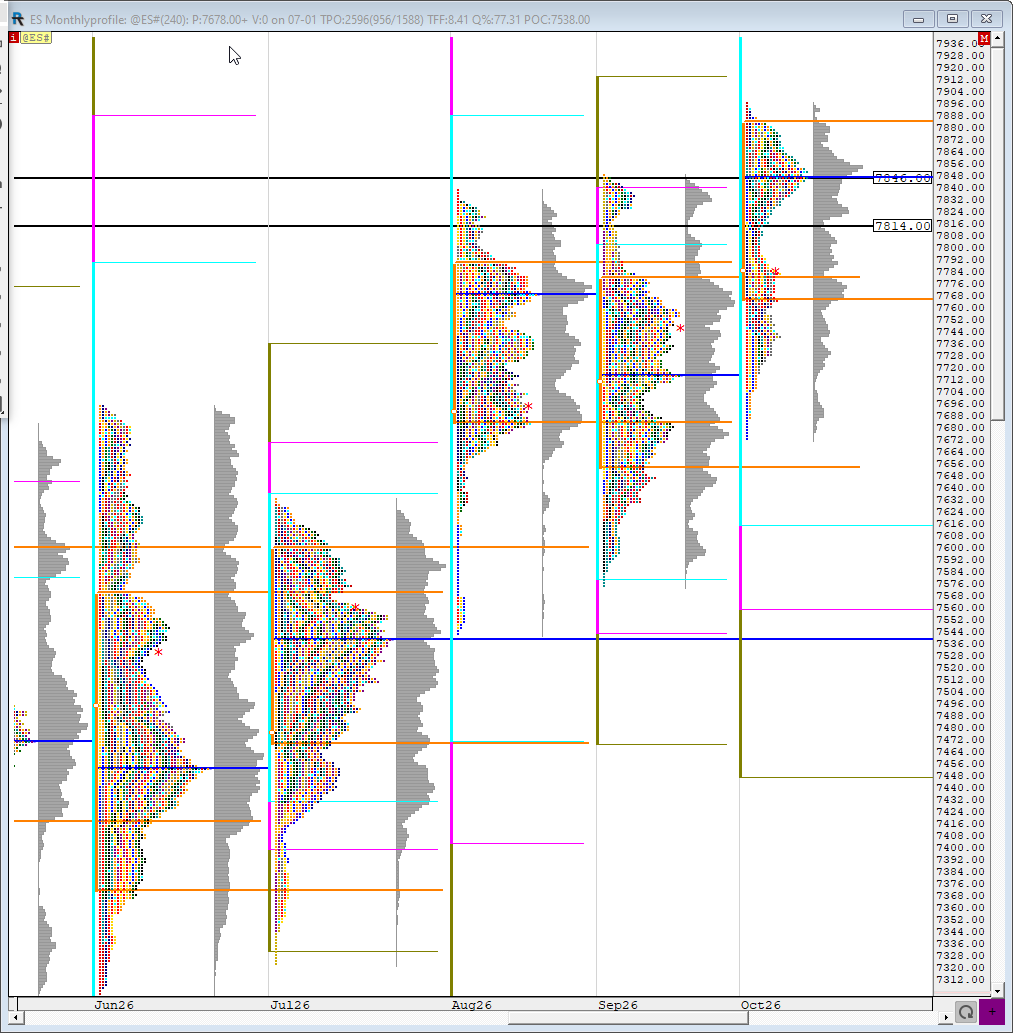Minimize the ES Monthlyprofile window
The height and width of the screenshot is (1033, 1013).
click(919, 19)
